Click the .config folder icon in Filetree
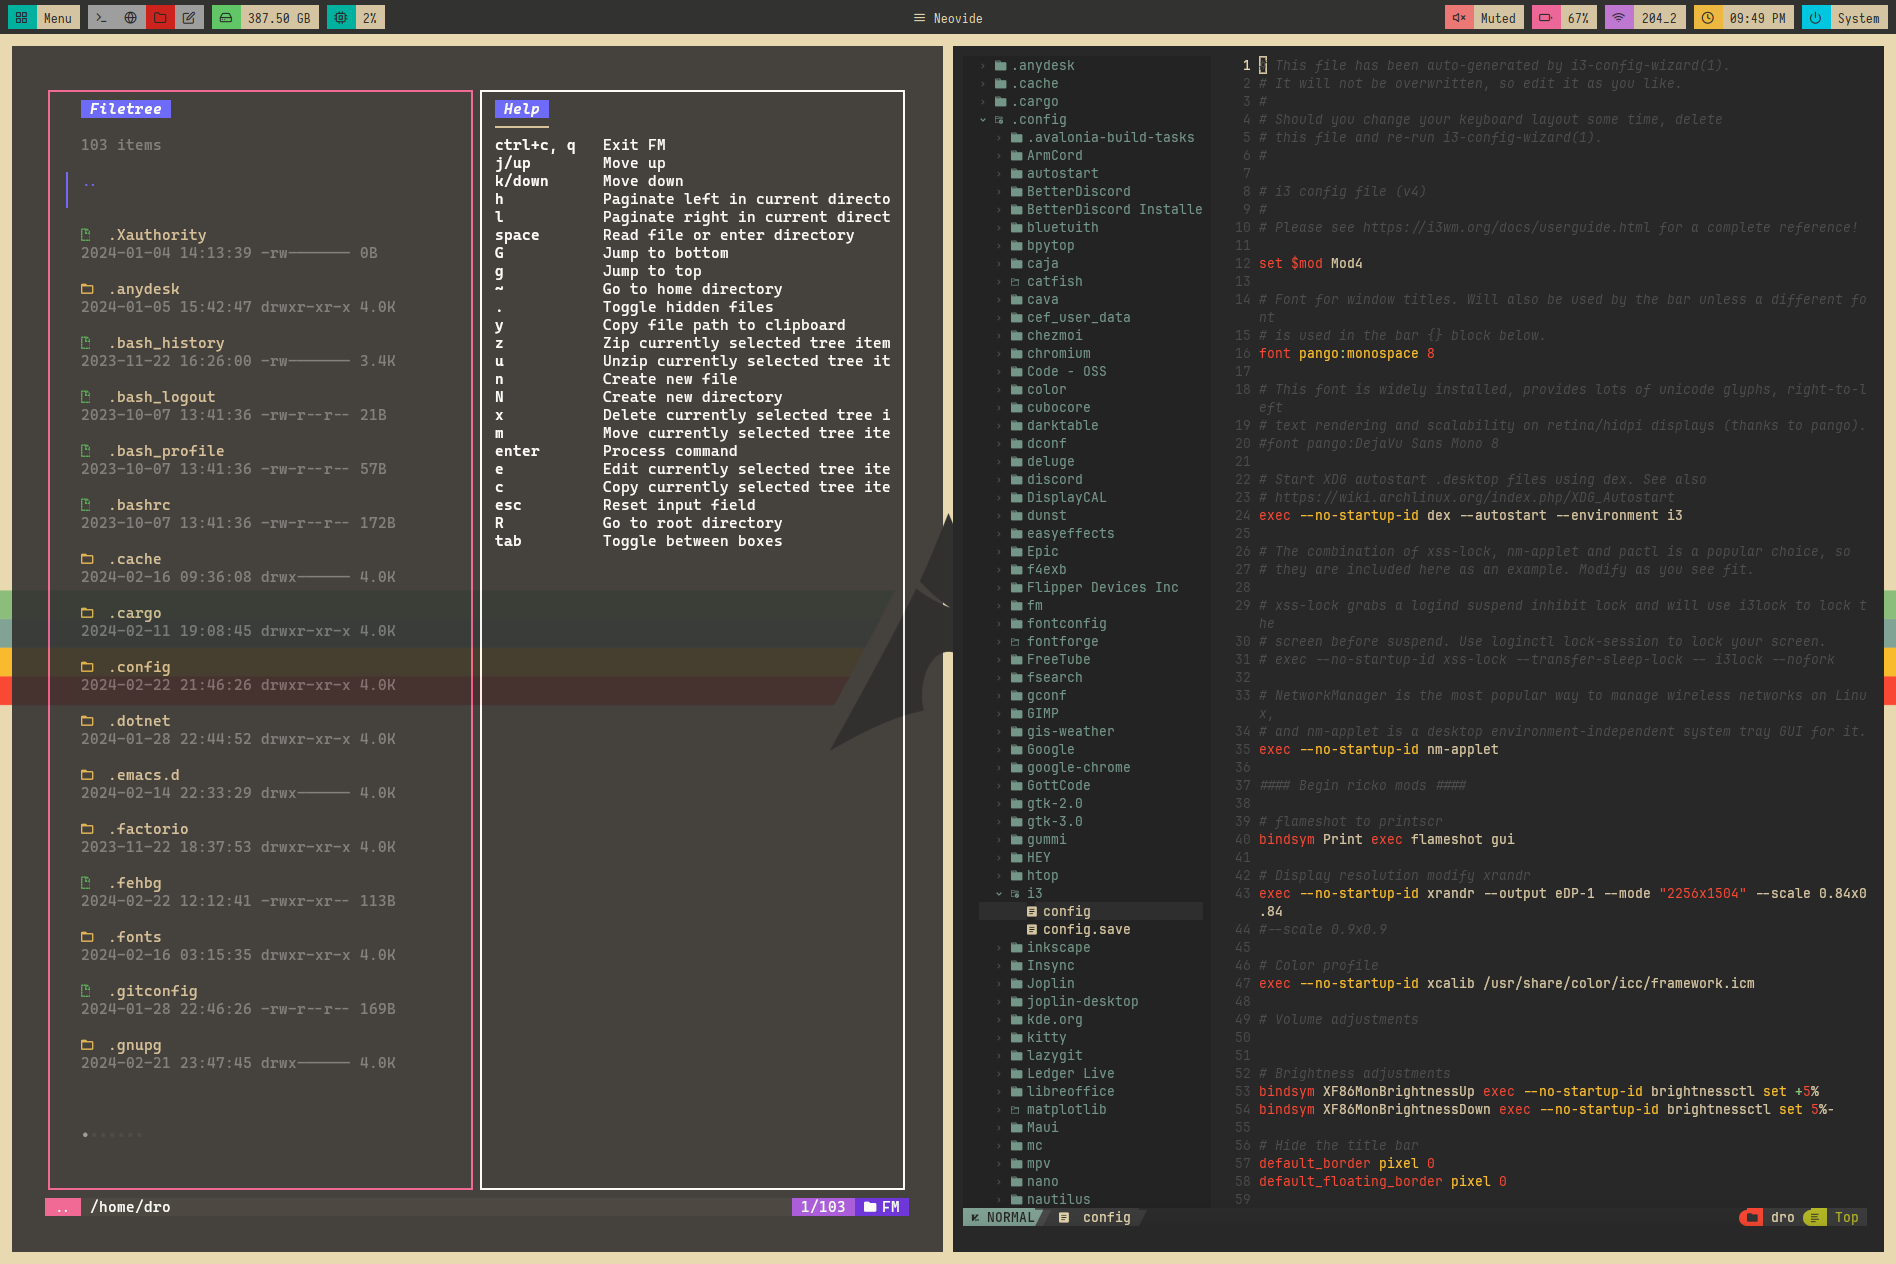1896x1264 pixels. point(87,667)
